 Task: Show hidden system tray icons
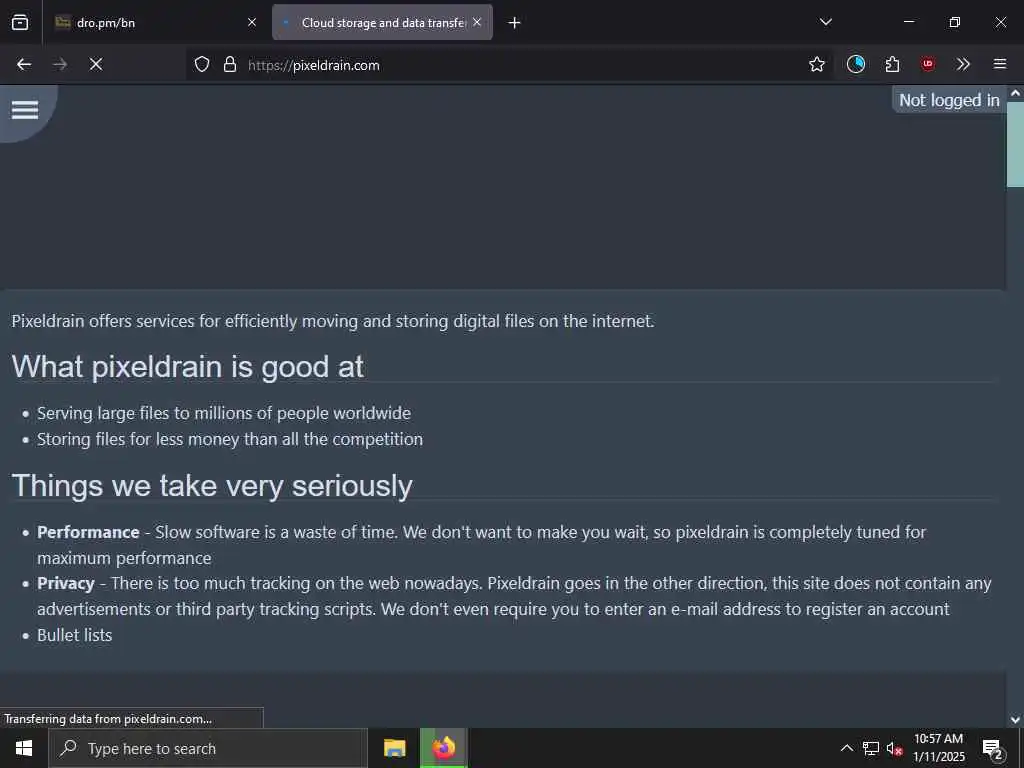846,748
